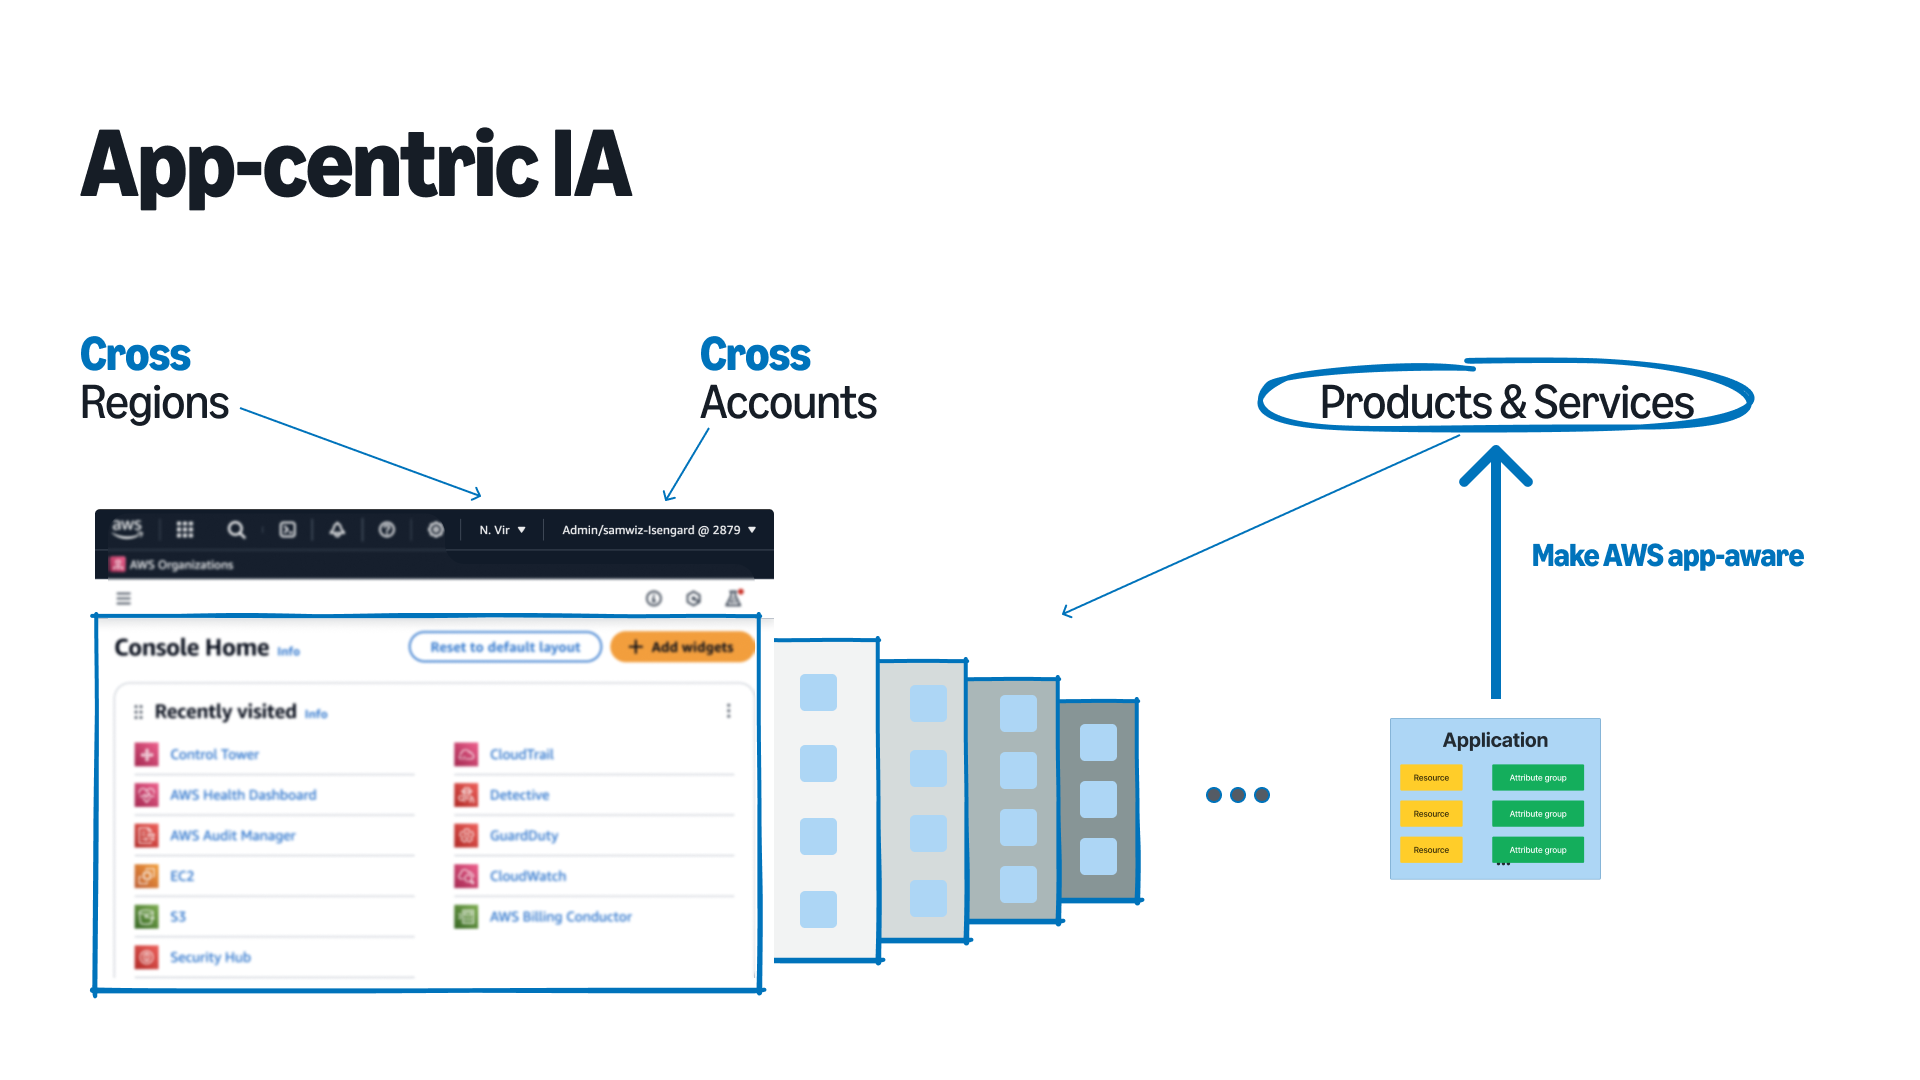Click the Make AWS app-aware caption
Screen dimensions: 1920x1080
coord(1668,555)
